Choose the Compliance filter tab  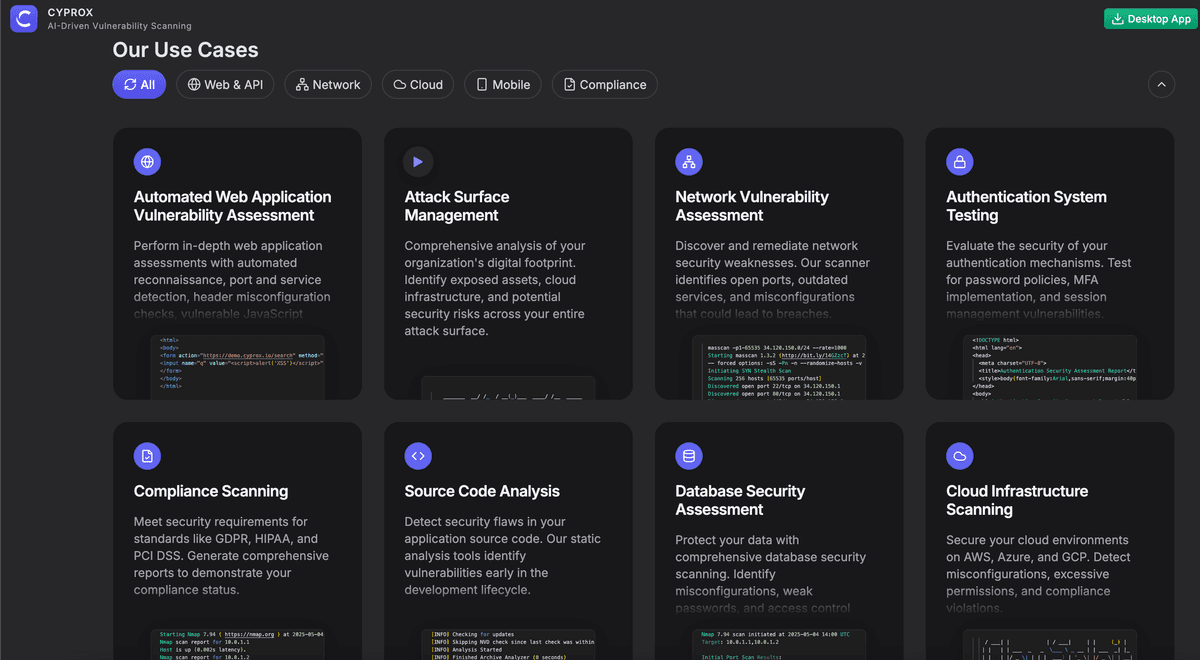[605, 85]
